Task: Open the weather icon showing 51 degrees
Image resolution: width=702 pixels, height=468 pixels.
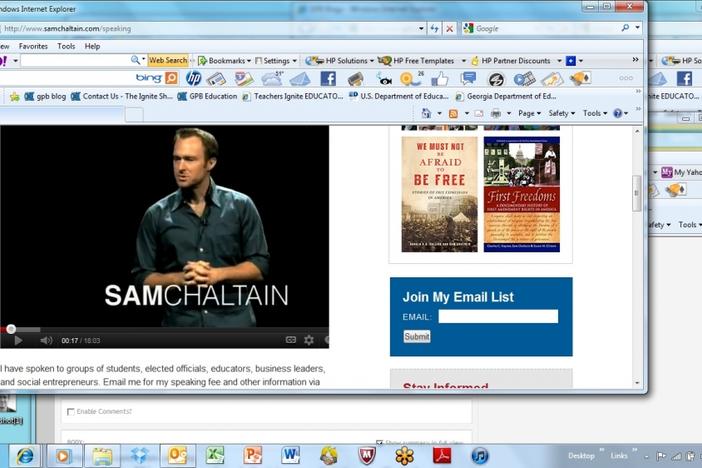Action: pyautogui.click(x=272, y=79)
